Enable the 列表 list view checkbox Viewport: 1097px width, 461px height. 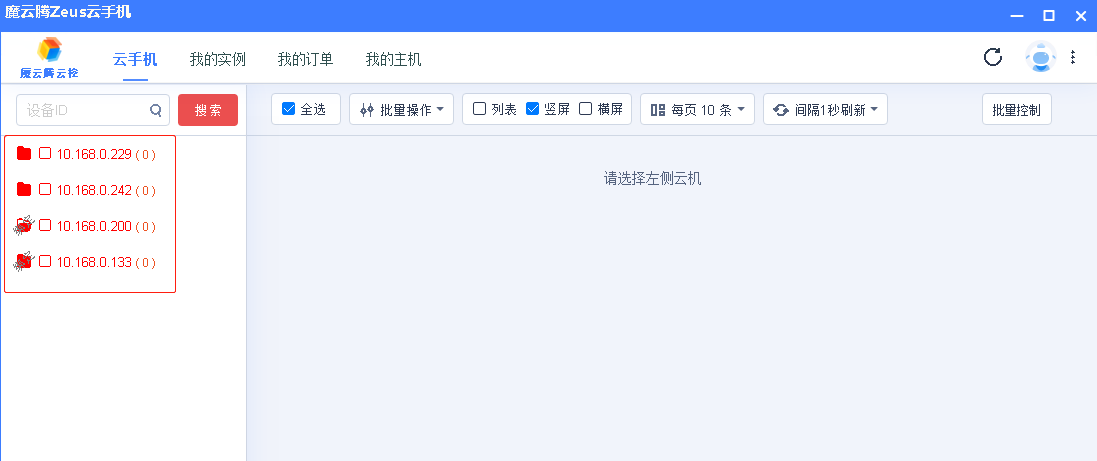click(x=479, y=108)
